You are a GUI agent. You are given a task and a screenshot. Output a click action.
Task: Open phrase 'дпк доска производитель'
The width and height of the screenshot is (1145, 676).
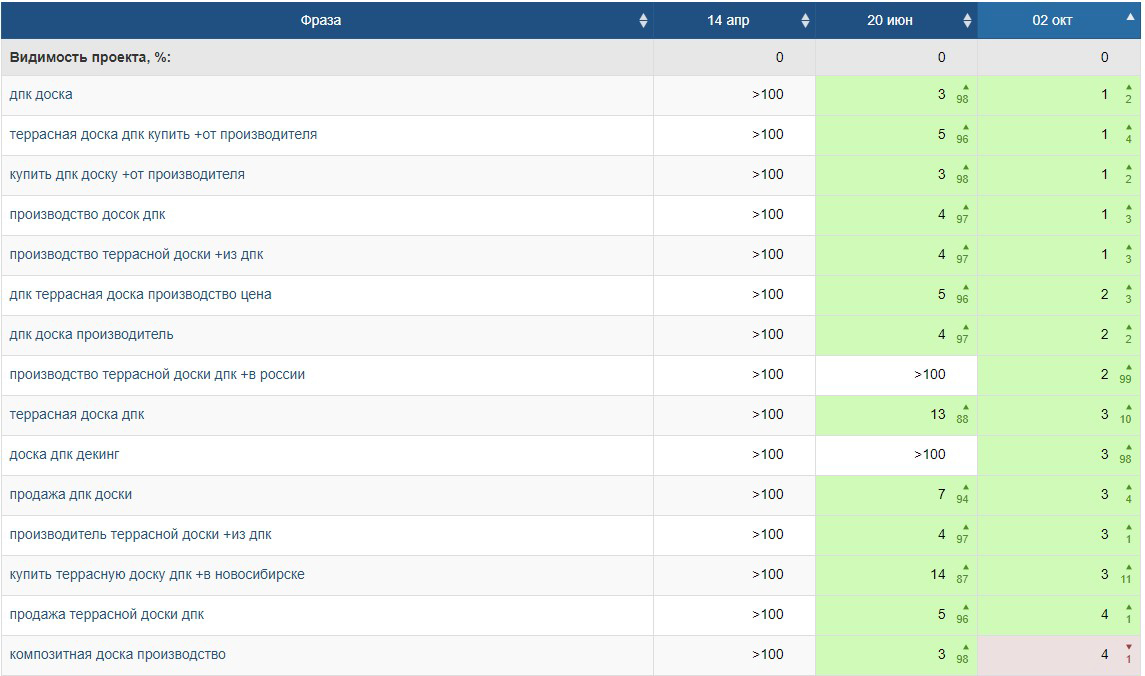point(91,334)
